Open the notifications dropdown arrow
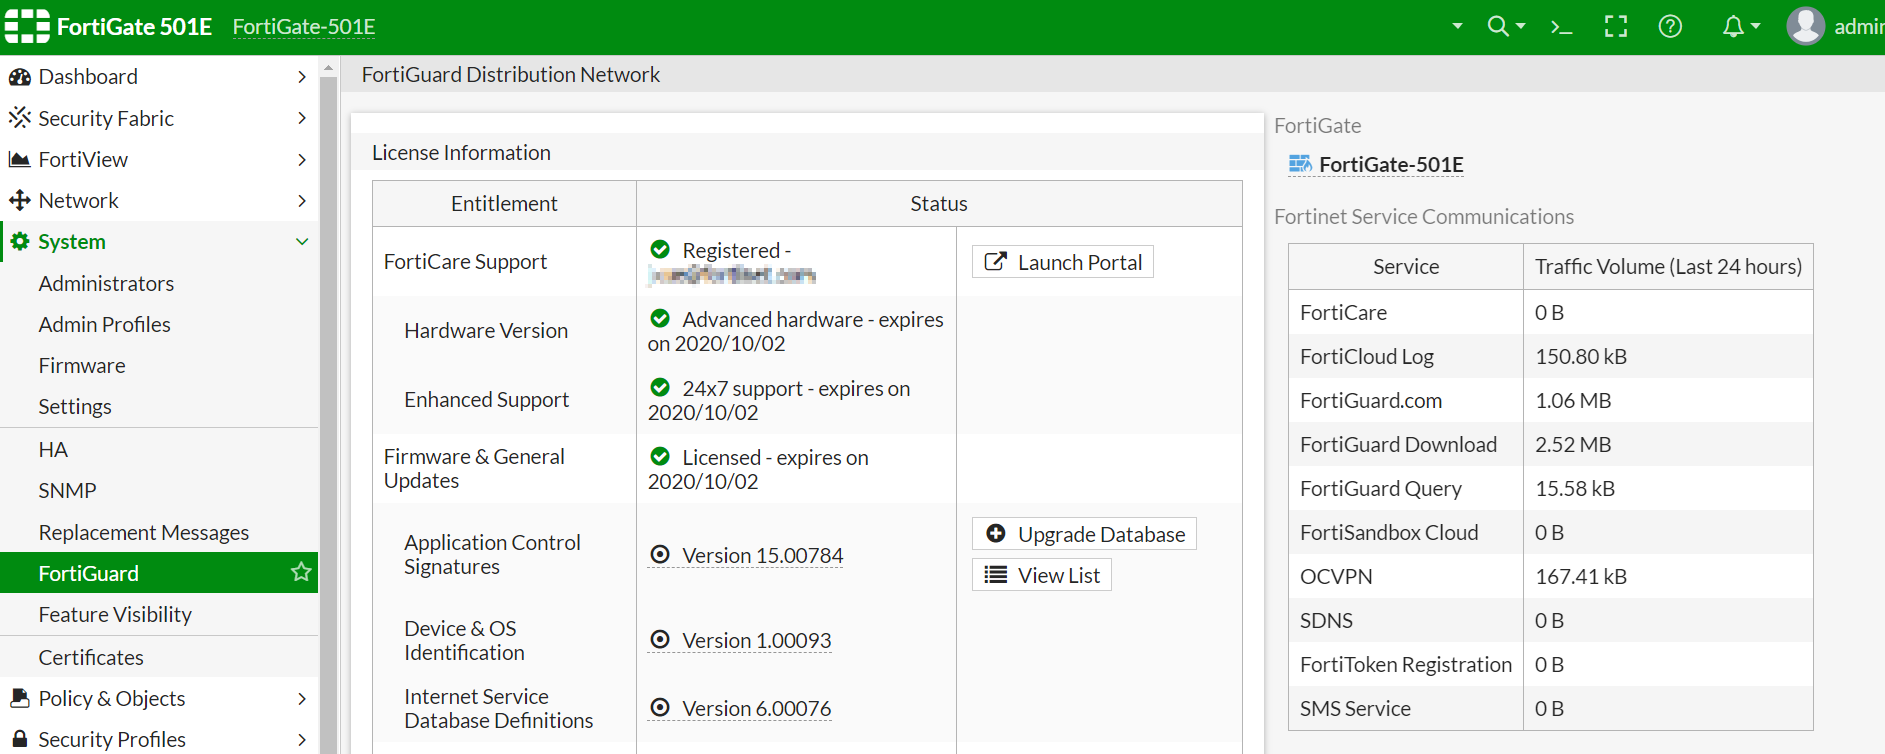 coord(1755,26)
